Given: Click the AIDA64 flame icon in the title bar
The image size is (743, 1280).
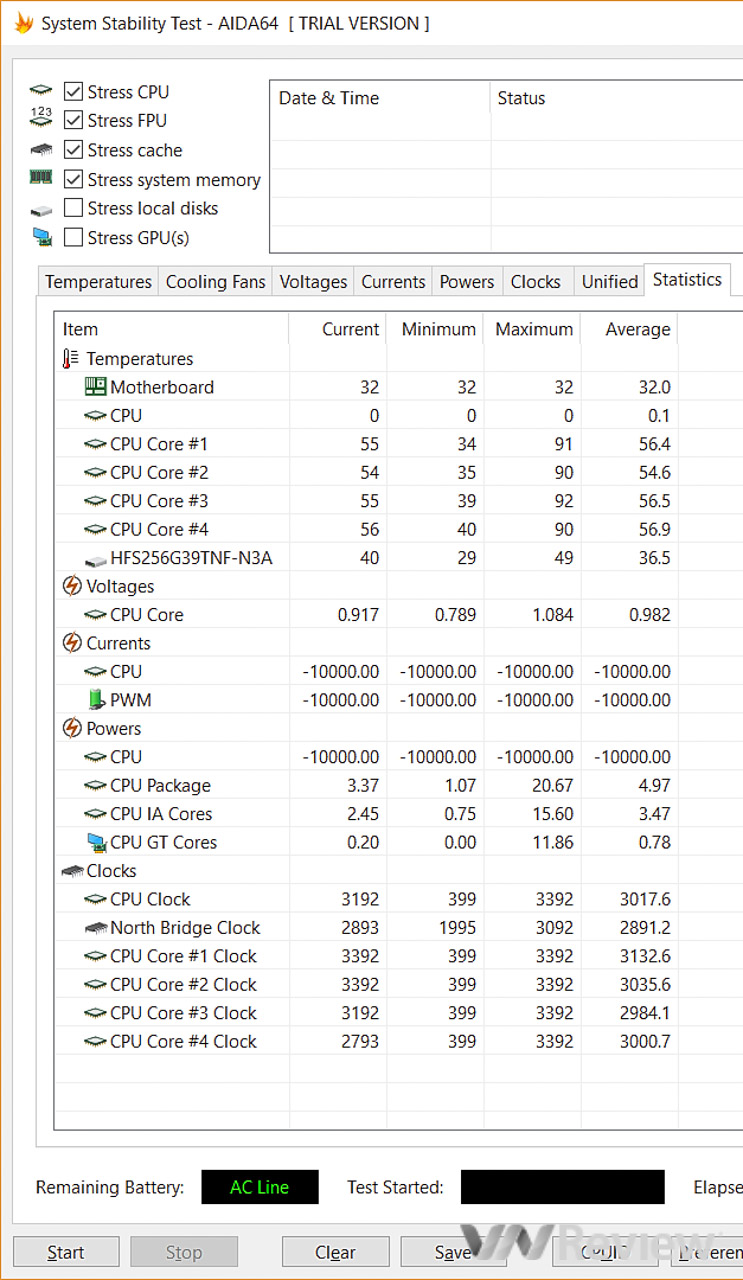Looking at the screenshot, I should coord(23,22).
